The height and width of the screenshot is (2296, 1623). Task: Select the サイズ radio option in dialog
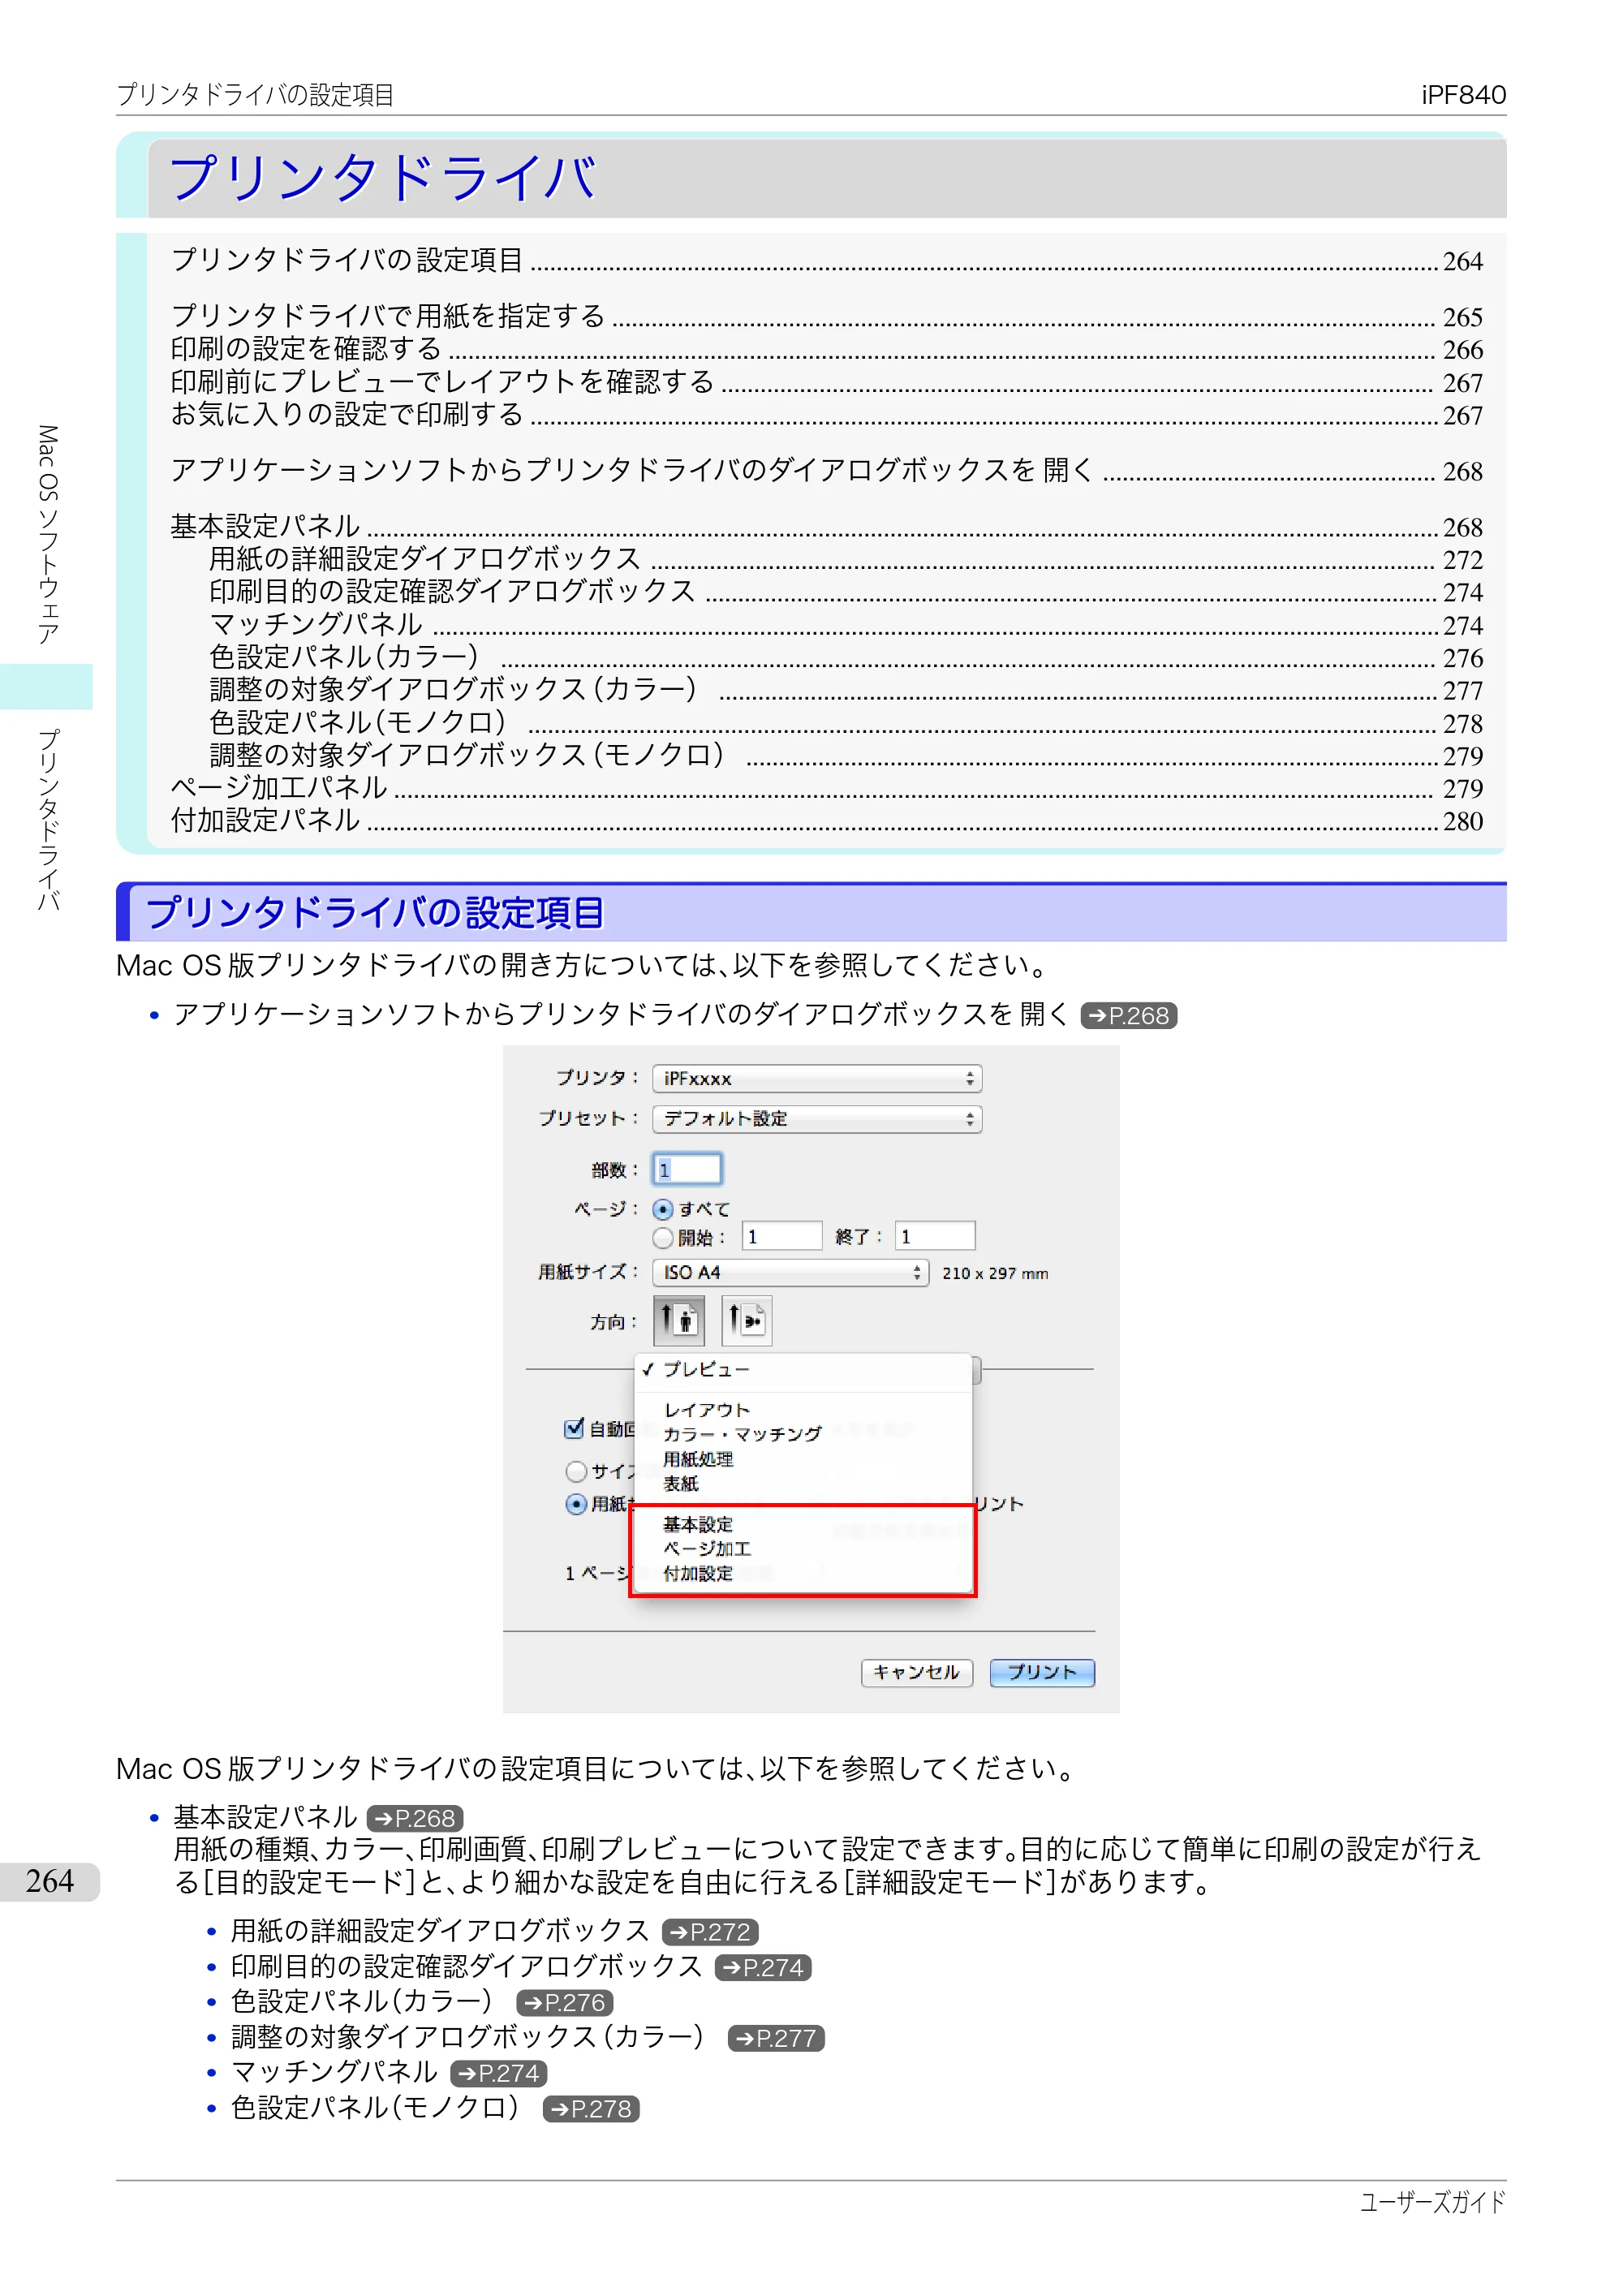coord(576,1472)
